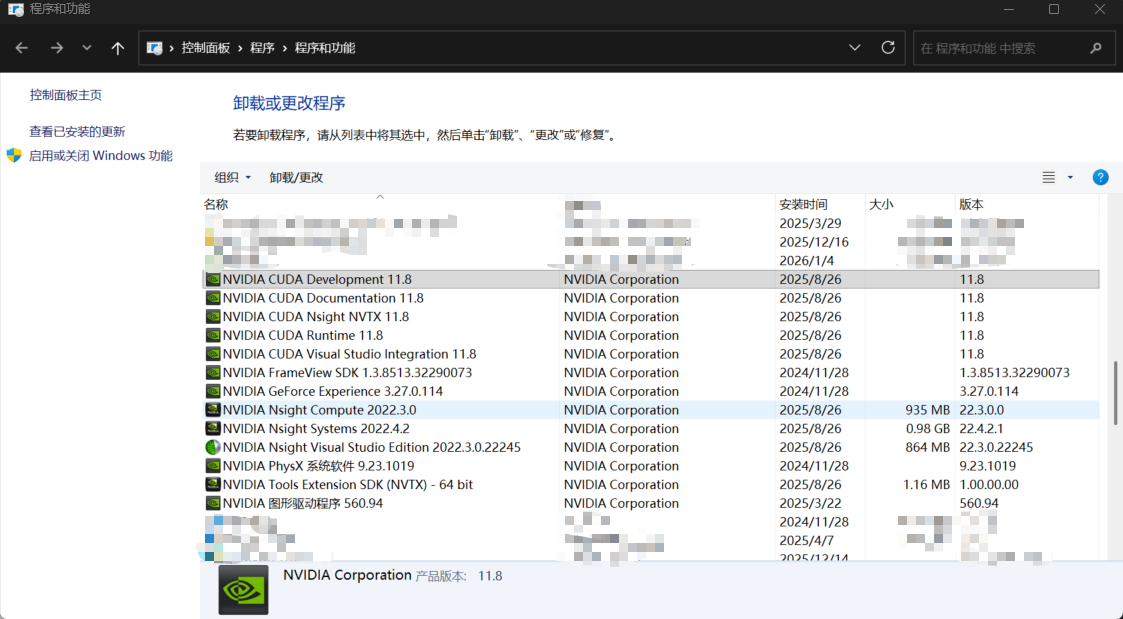The height and width of the screenshot is (619, 1123).
Task: Open the help button
Action: (1100, 177)
